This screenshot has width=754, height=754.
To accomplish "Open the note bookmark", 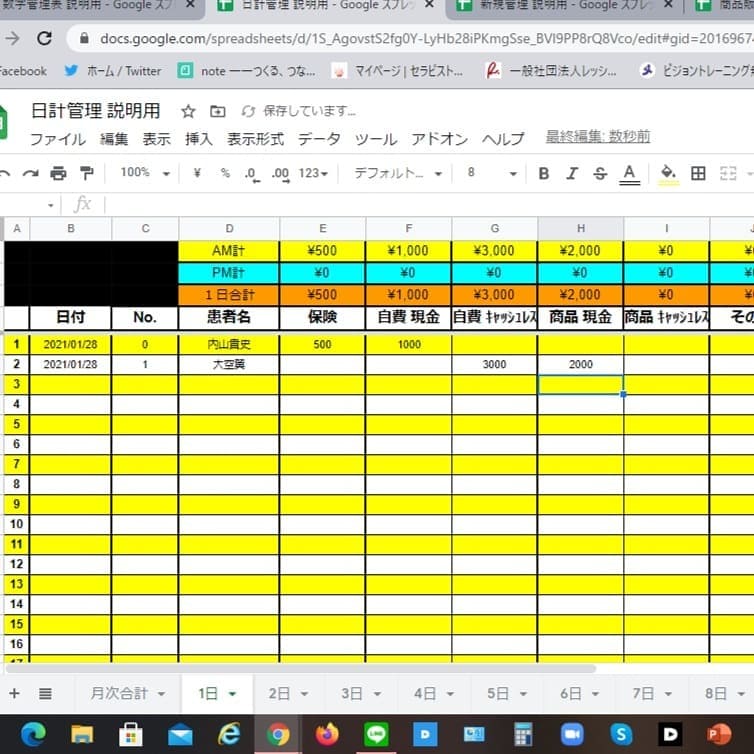I will point(247,71).
